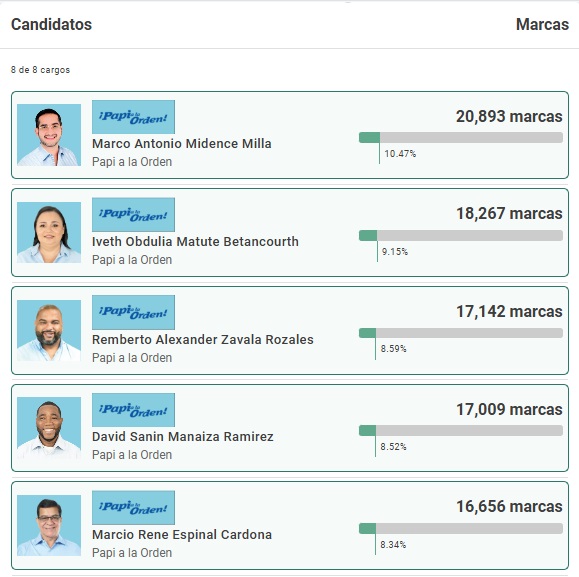Select the name Marcio Rene Espinal Cardona

[182, 535]
